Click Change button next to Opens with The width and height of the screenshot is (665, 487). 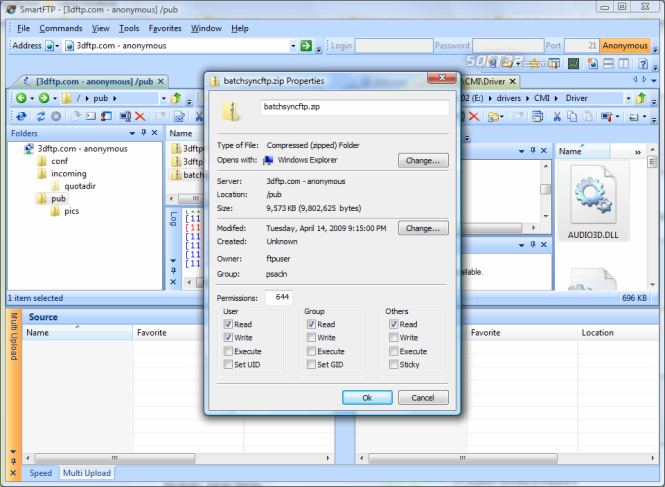[x=423, y=160]
